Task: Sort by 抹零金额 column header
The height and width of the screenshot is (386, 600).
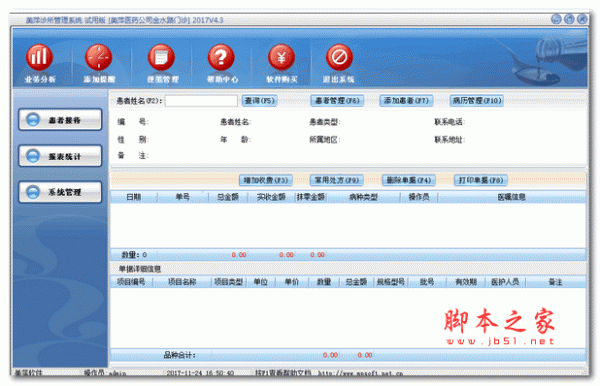Action: coord(311,197)
